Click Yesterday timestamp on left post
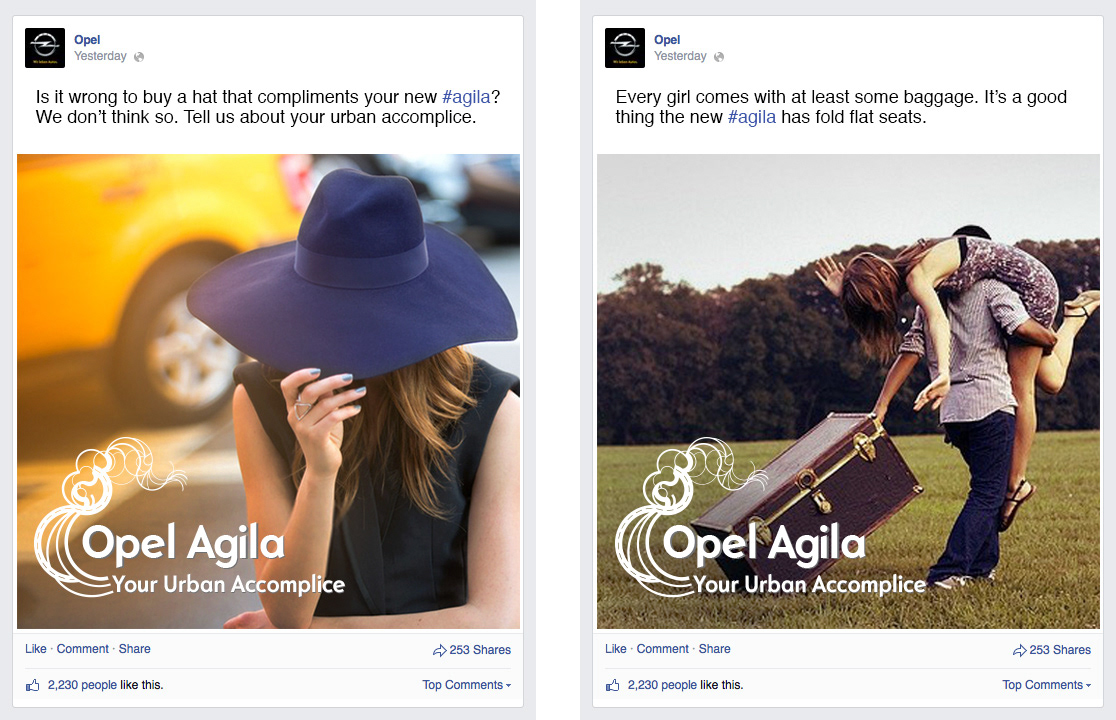Viewport: 1116px width, 720px height. click(100, 56)
